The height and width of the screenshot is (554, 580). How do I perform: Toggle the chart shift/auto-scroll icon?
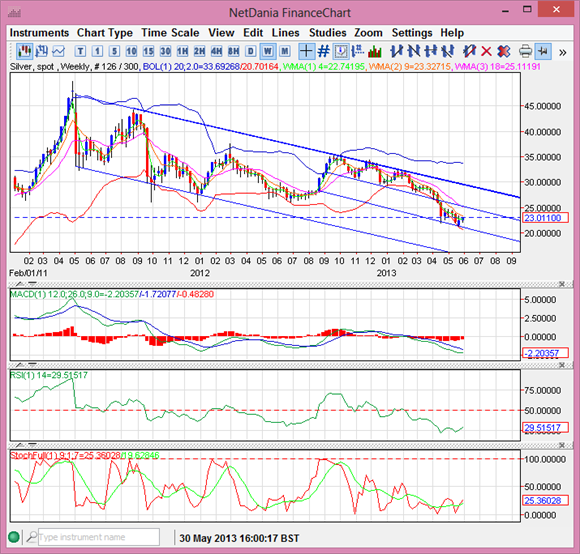coord(543,51)
